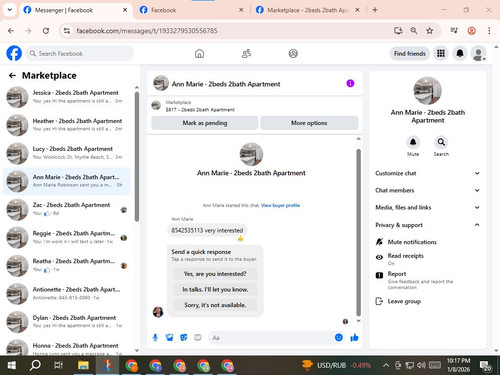Expand Media, files and links section
The image size is (500, 375).
click(428, 207)
